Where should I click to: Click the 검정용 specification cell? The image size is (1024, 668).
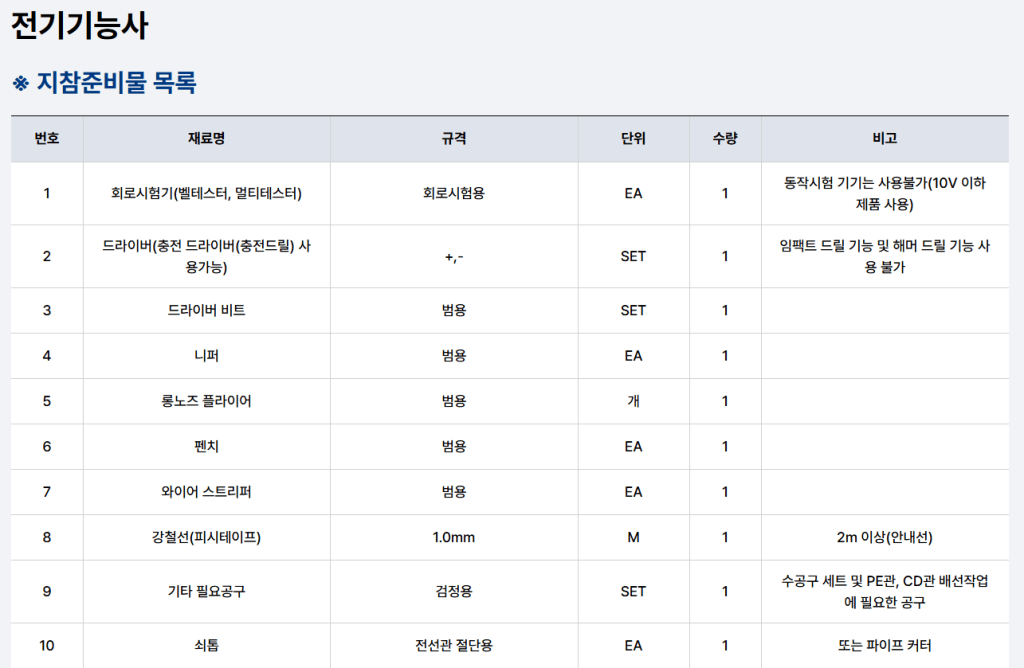pyautogui.click(x=454, y=592)
